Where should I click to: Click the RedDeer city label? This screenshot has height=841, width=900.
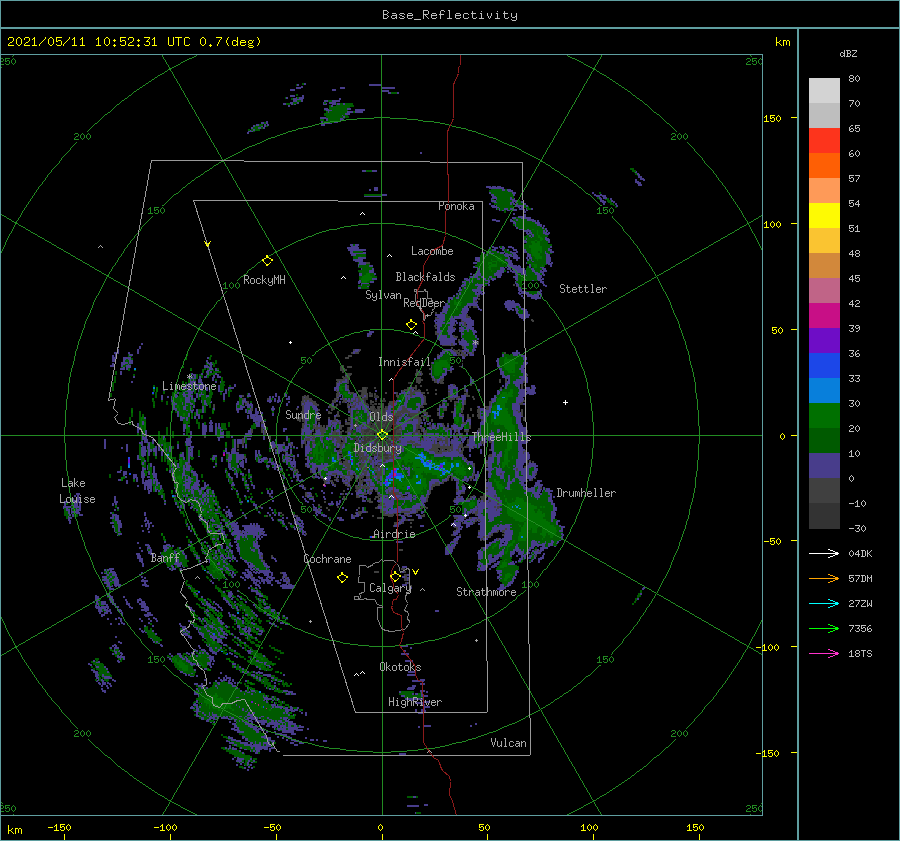coord(424,303)
